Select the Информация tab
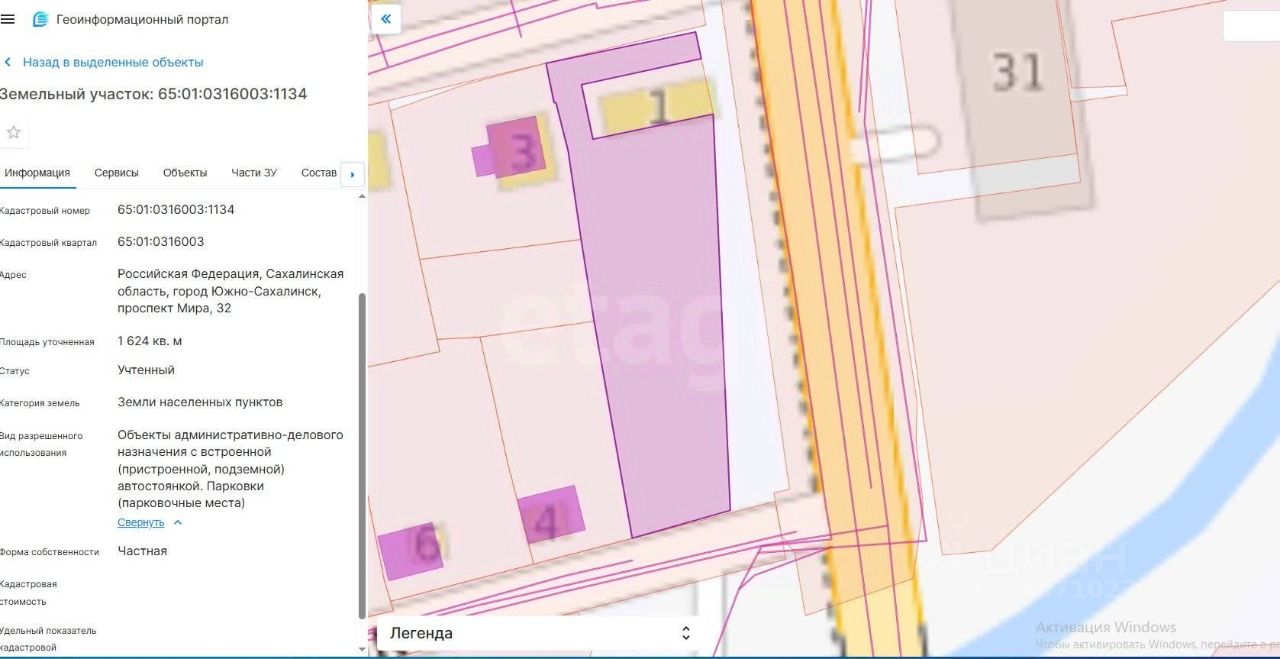This screenshot has width=1280, height=659. click(x=37, y=173)
